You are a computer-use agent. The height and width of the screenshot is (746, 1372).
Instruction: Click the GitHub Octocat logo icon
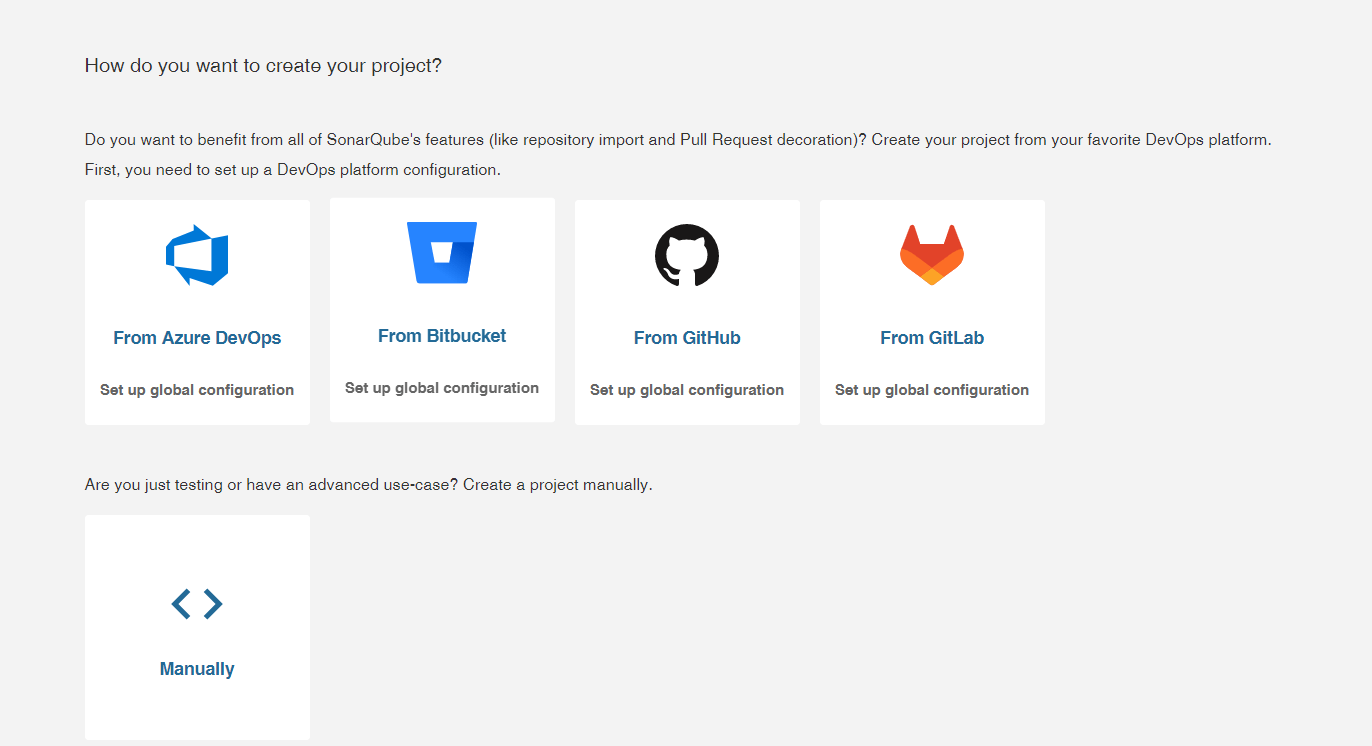687,255
